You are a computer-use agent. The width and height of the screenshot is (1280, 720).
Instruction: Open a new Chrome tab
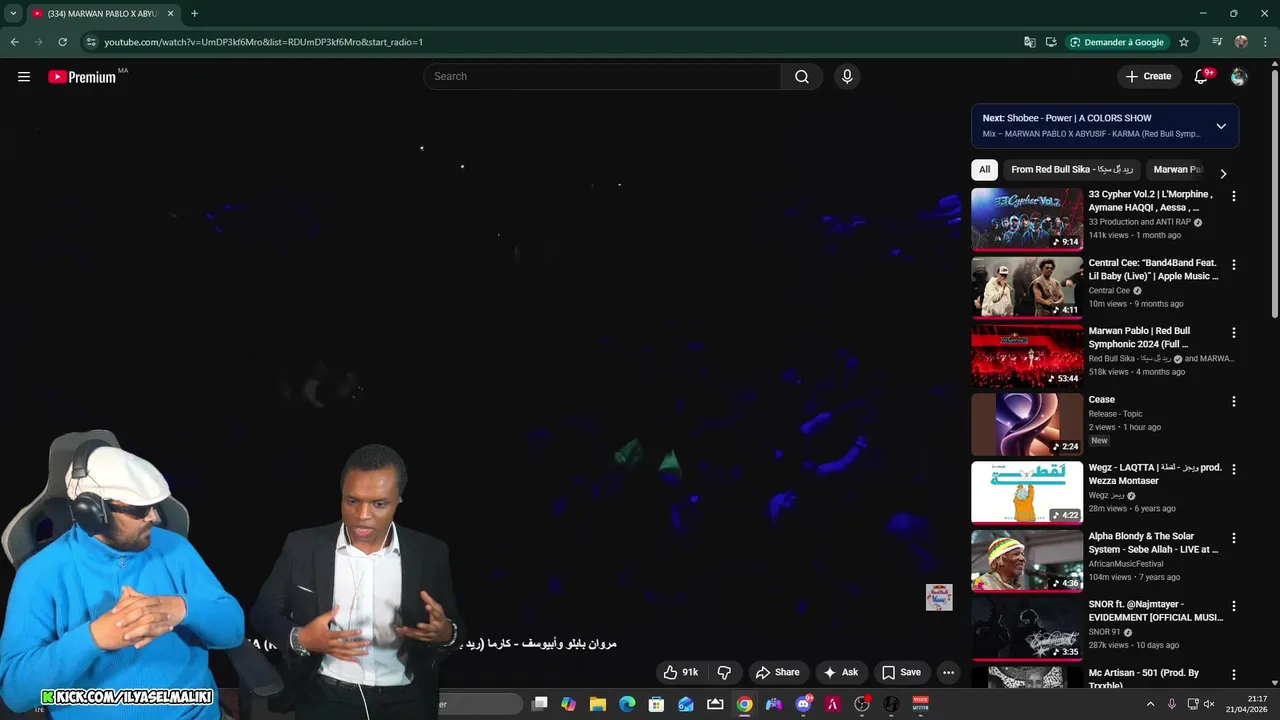pyautogui.click(x=194, y=14)
